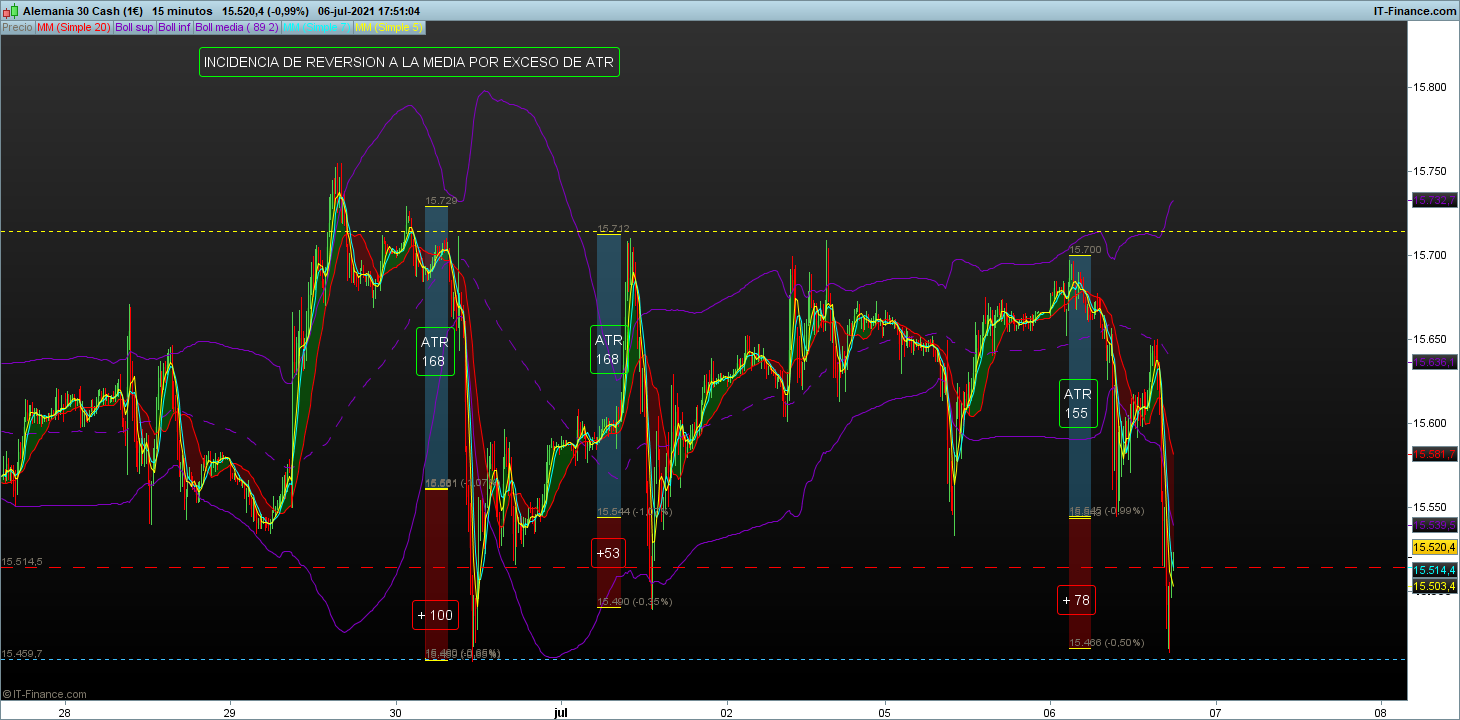Image resolution: width=1460 pixels, height=720 pixels.
Task: Select the INCIDENCIA DE REVERSION A LA MEDIA text box
Action: 410,62
